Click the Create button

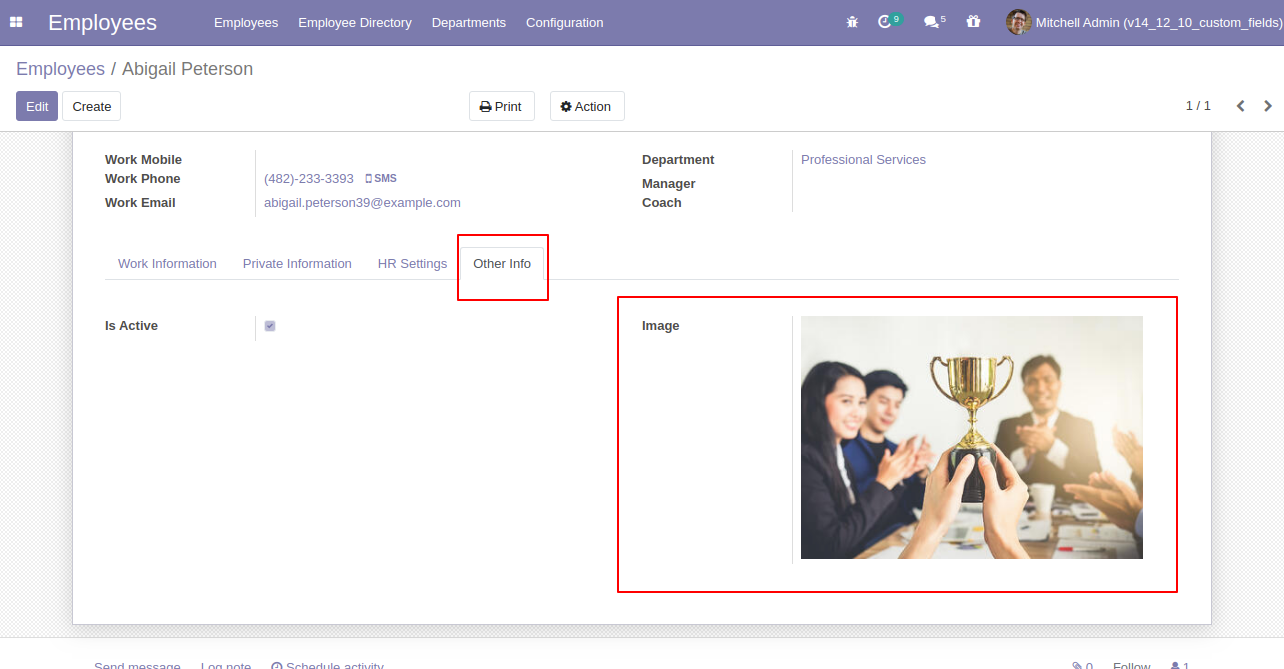coord(92,106)
